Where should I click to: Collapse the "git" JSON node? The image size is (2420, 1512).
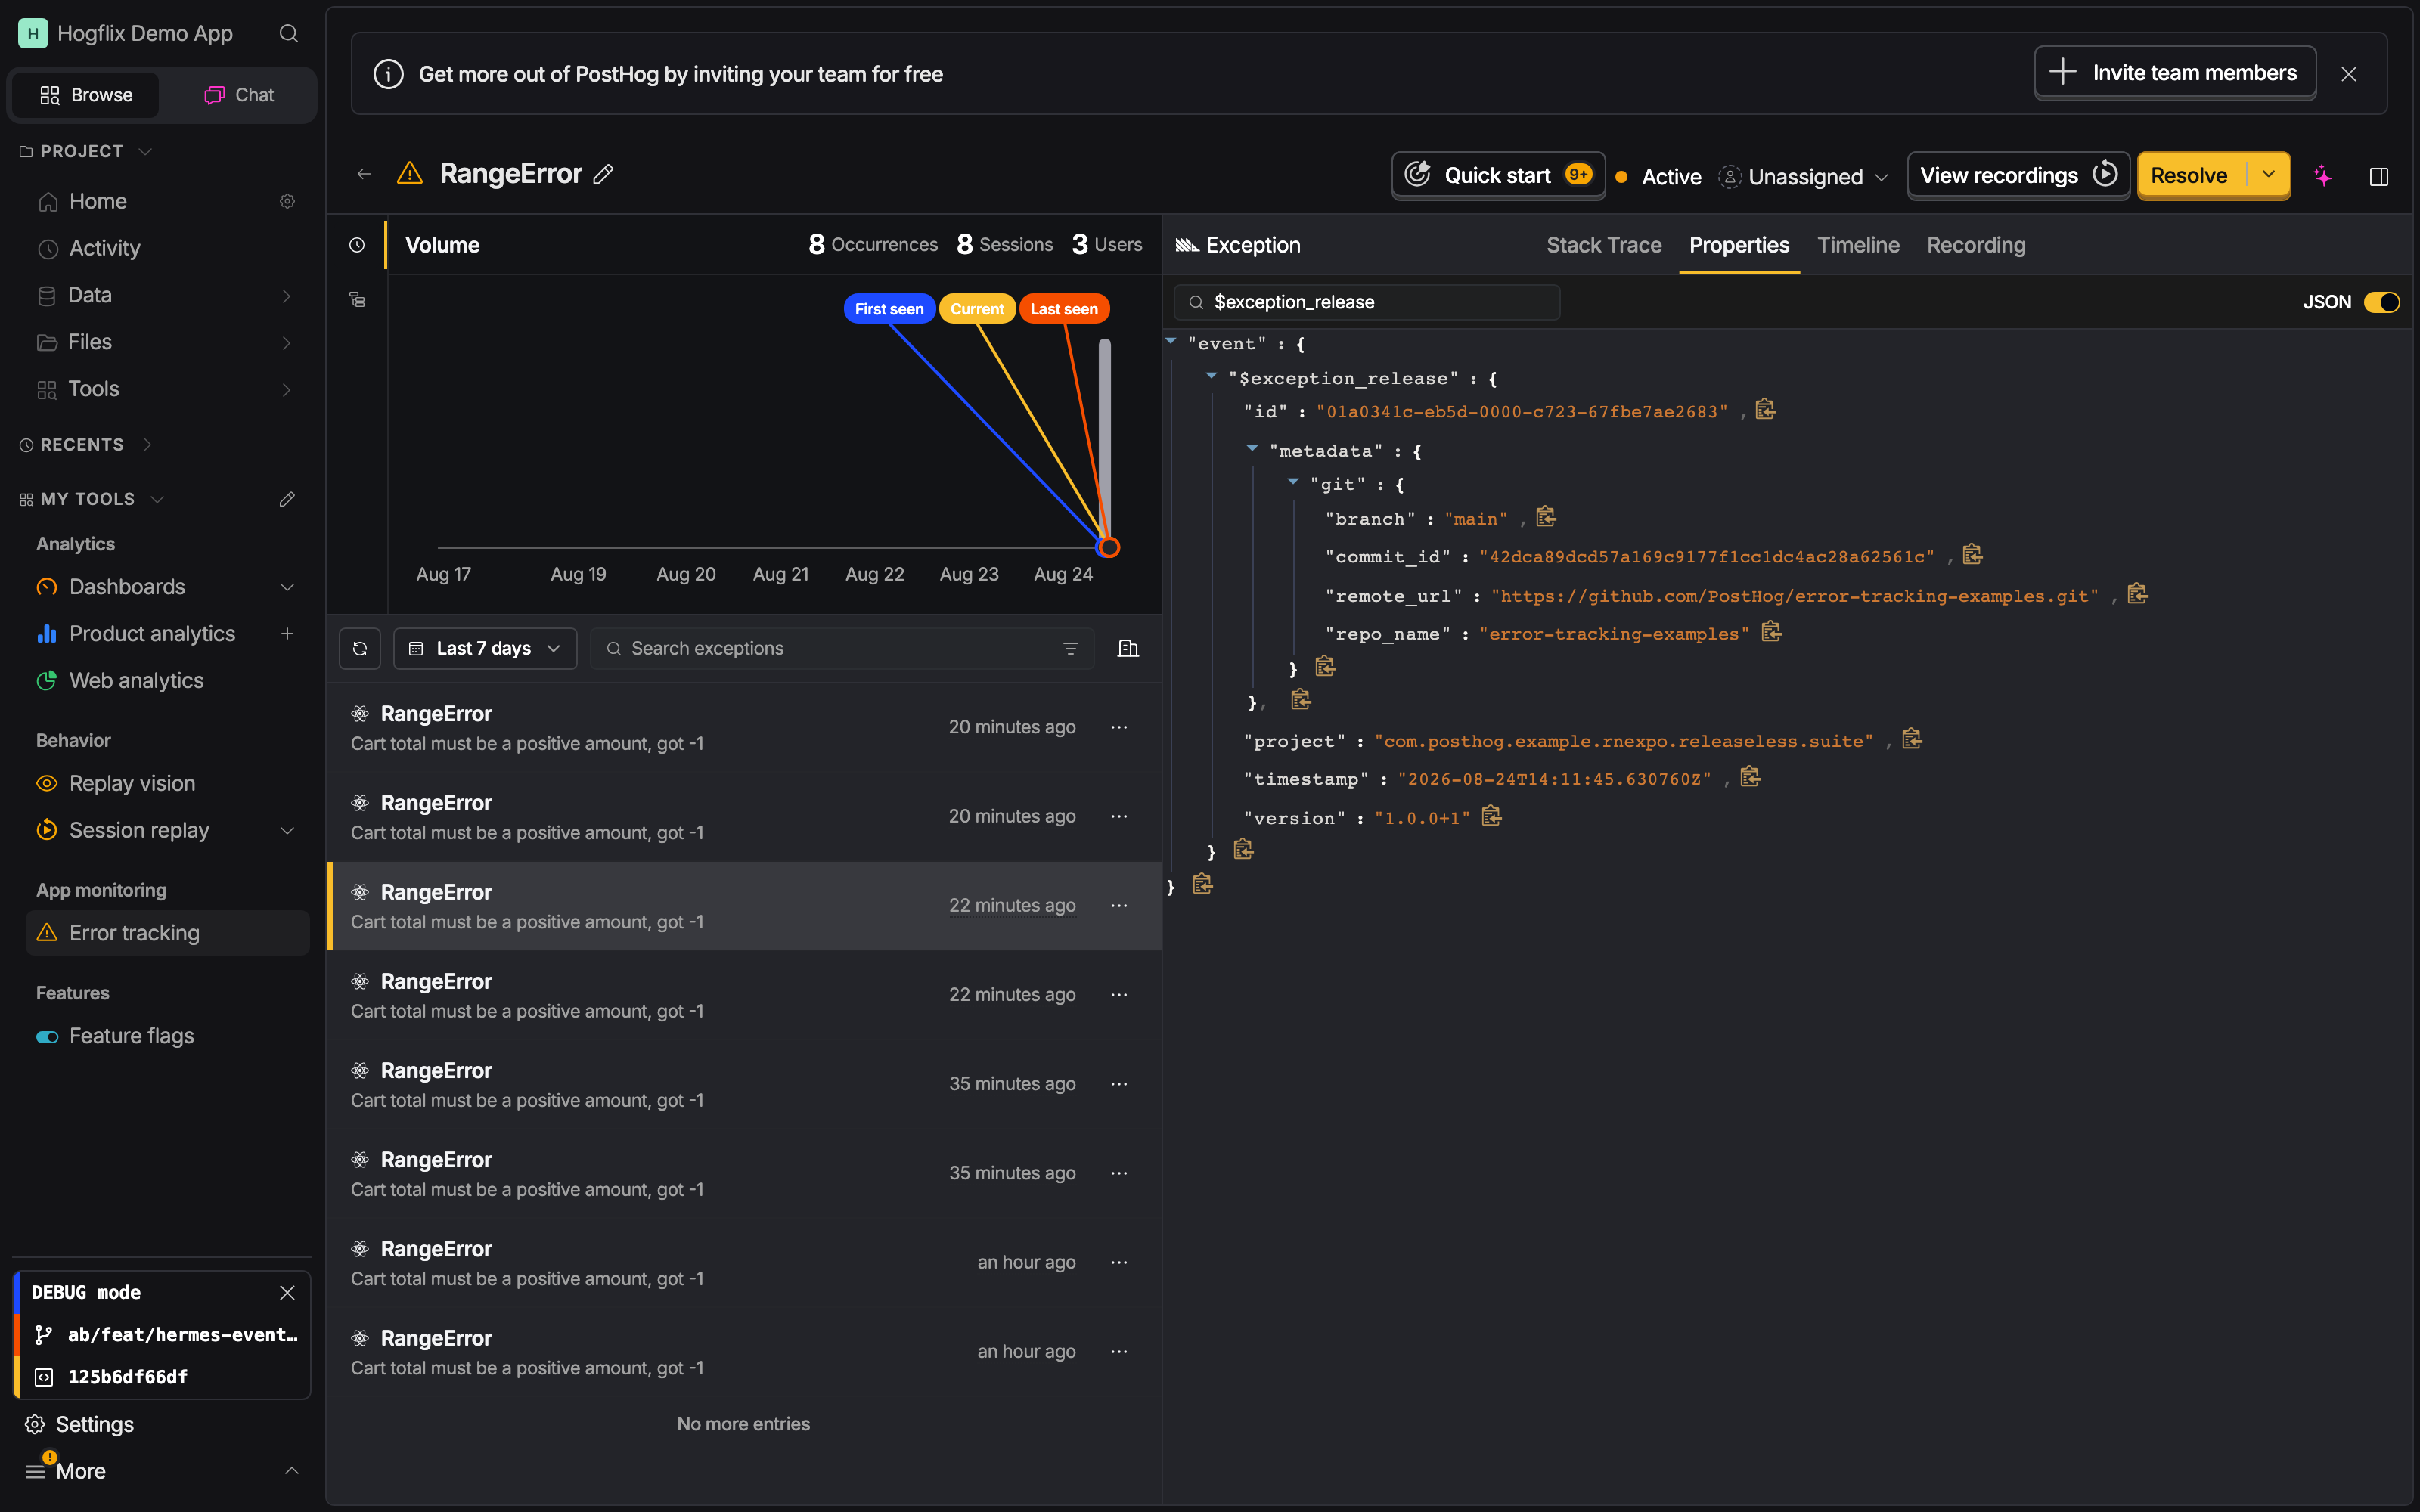pos(1293,482)
